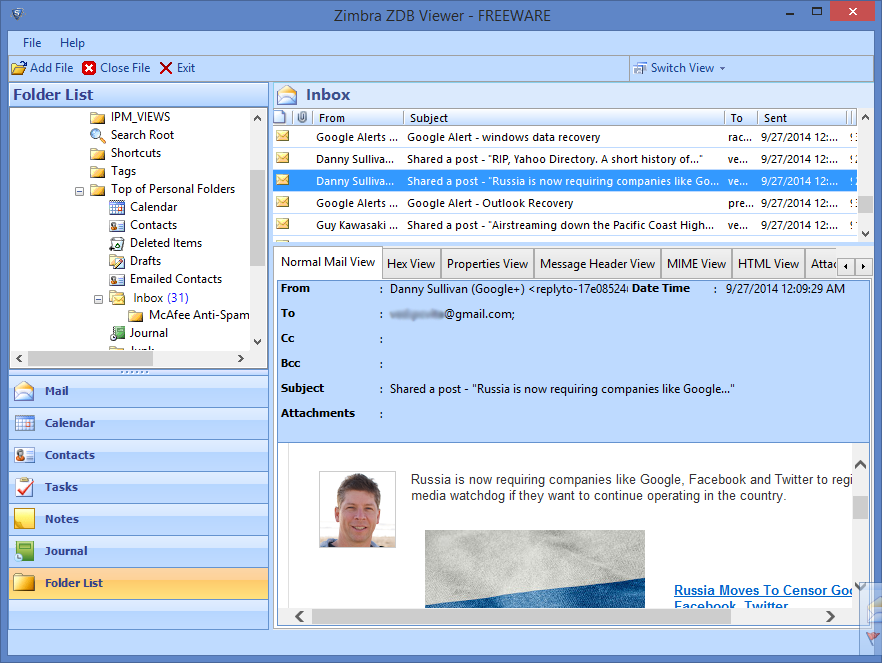Click the Inbox header envelope icon
The image size is (882, 663).
point(287,95)
